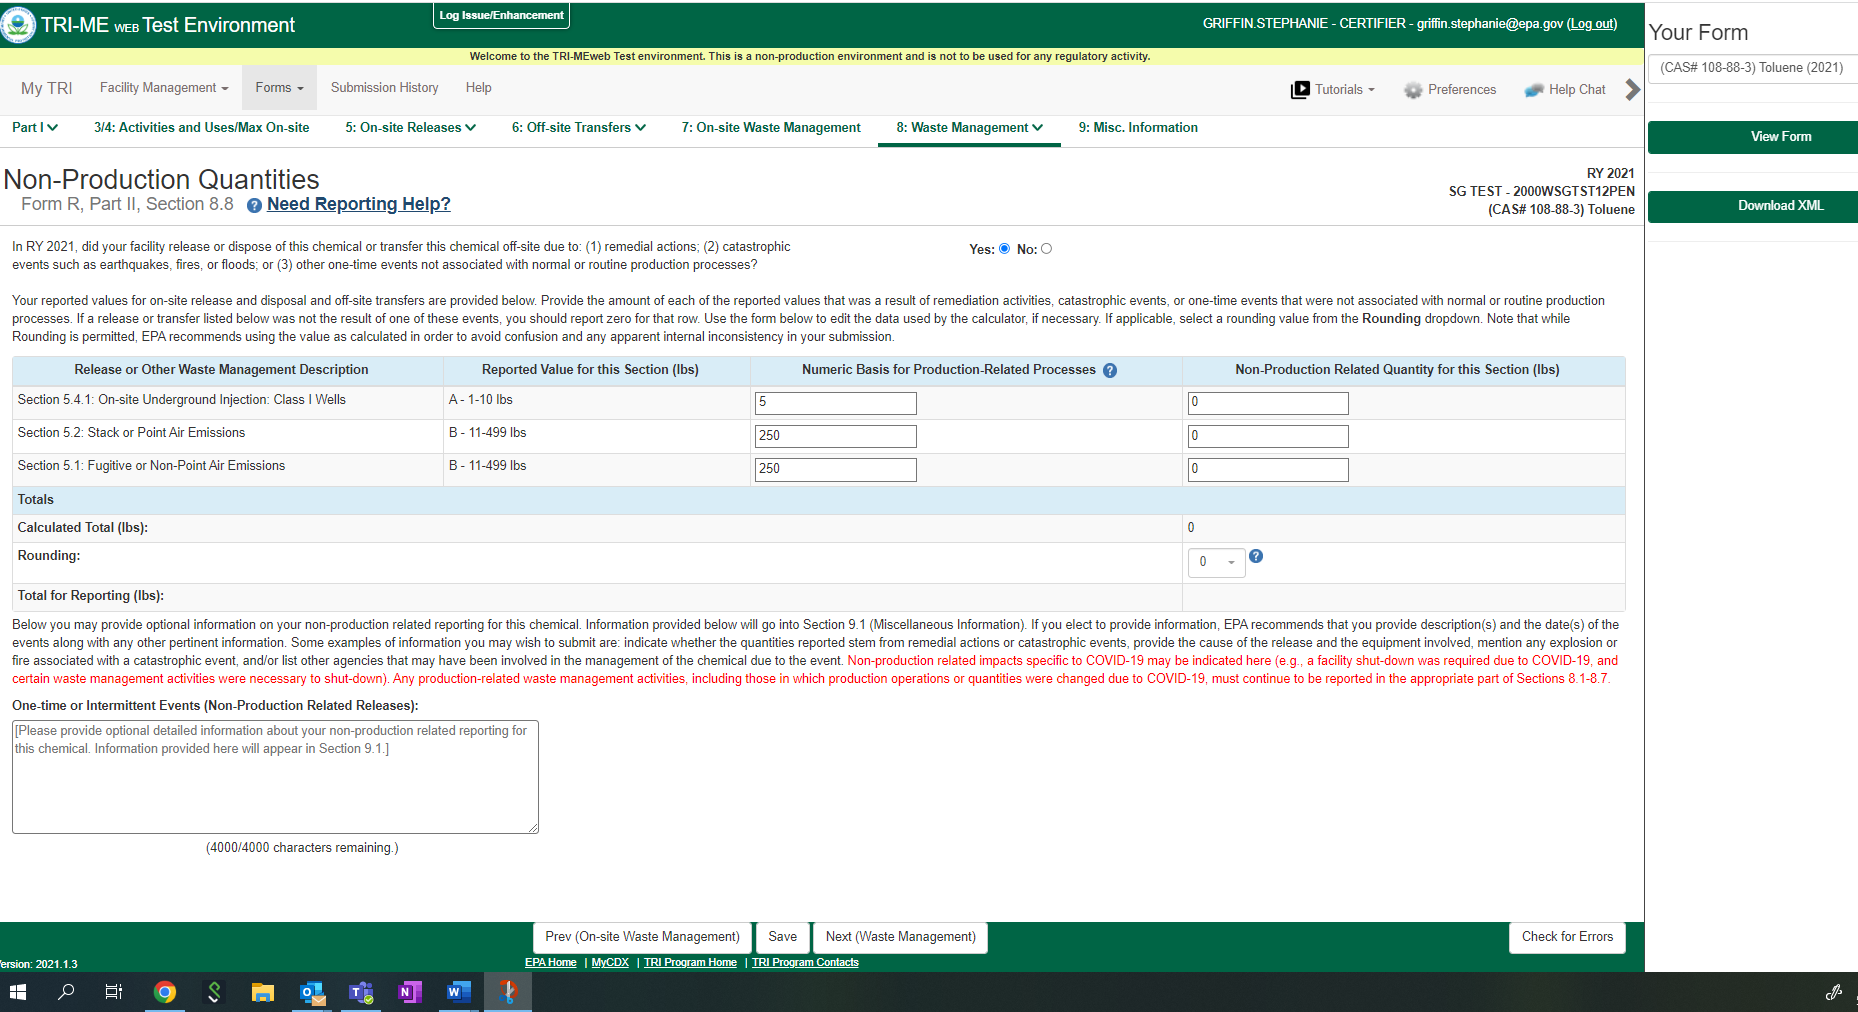Open Microsoft Teams from the taskbar
The height and width of the screenshot is (1012, 1858).
tap(360, 992)
